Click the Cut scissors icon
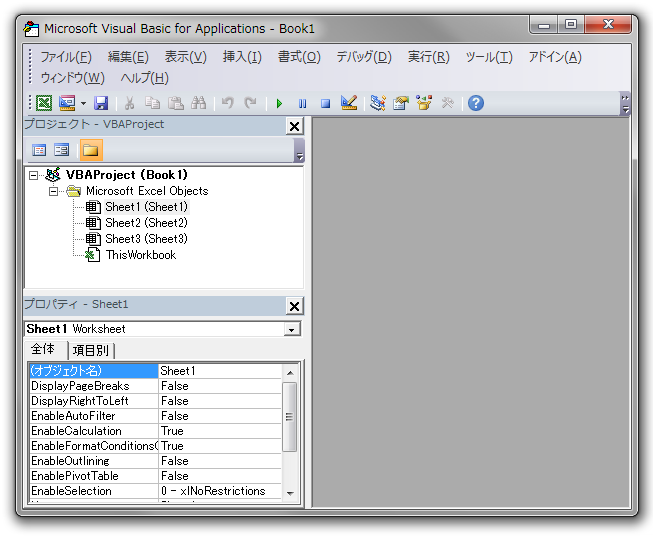 pos(130,103)
